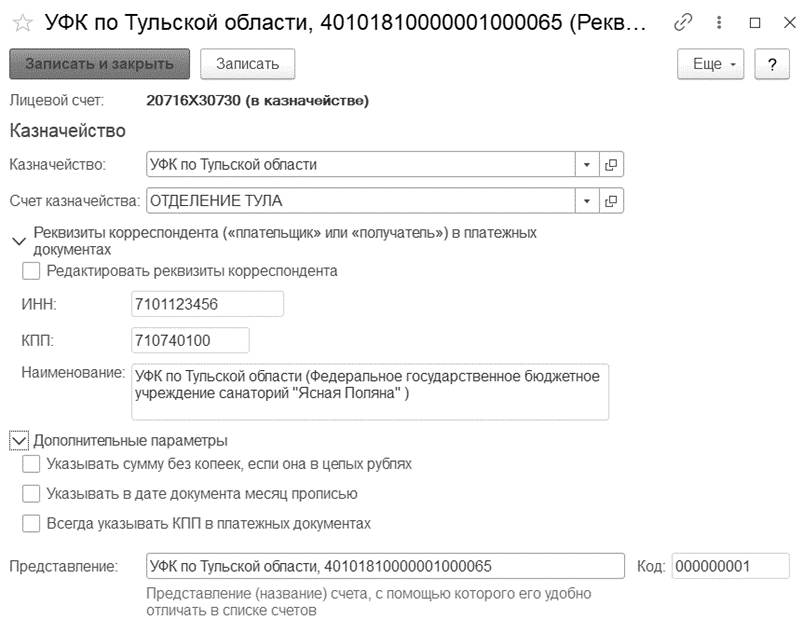
Task: Click the Записать и закрыть button
Action: coord(99,64)
